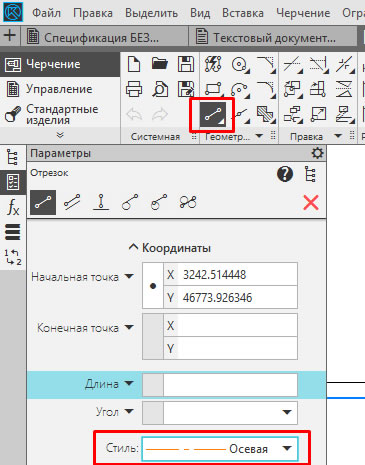Screen dimensions: 365x465
Task: Toggle end point fixation box
Action: 153,336
